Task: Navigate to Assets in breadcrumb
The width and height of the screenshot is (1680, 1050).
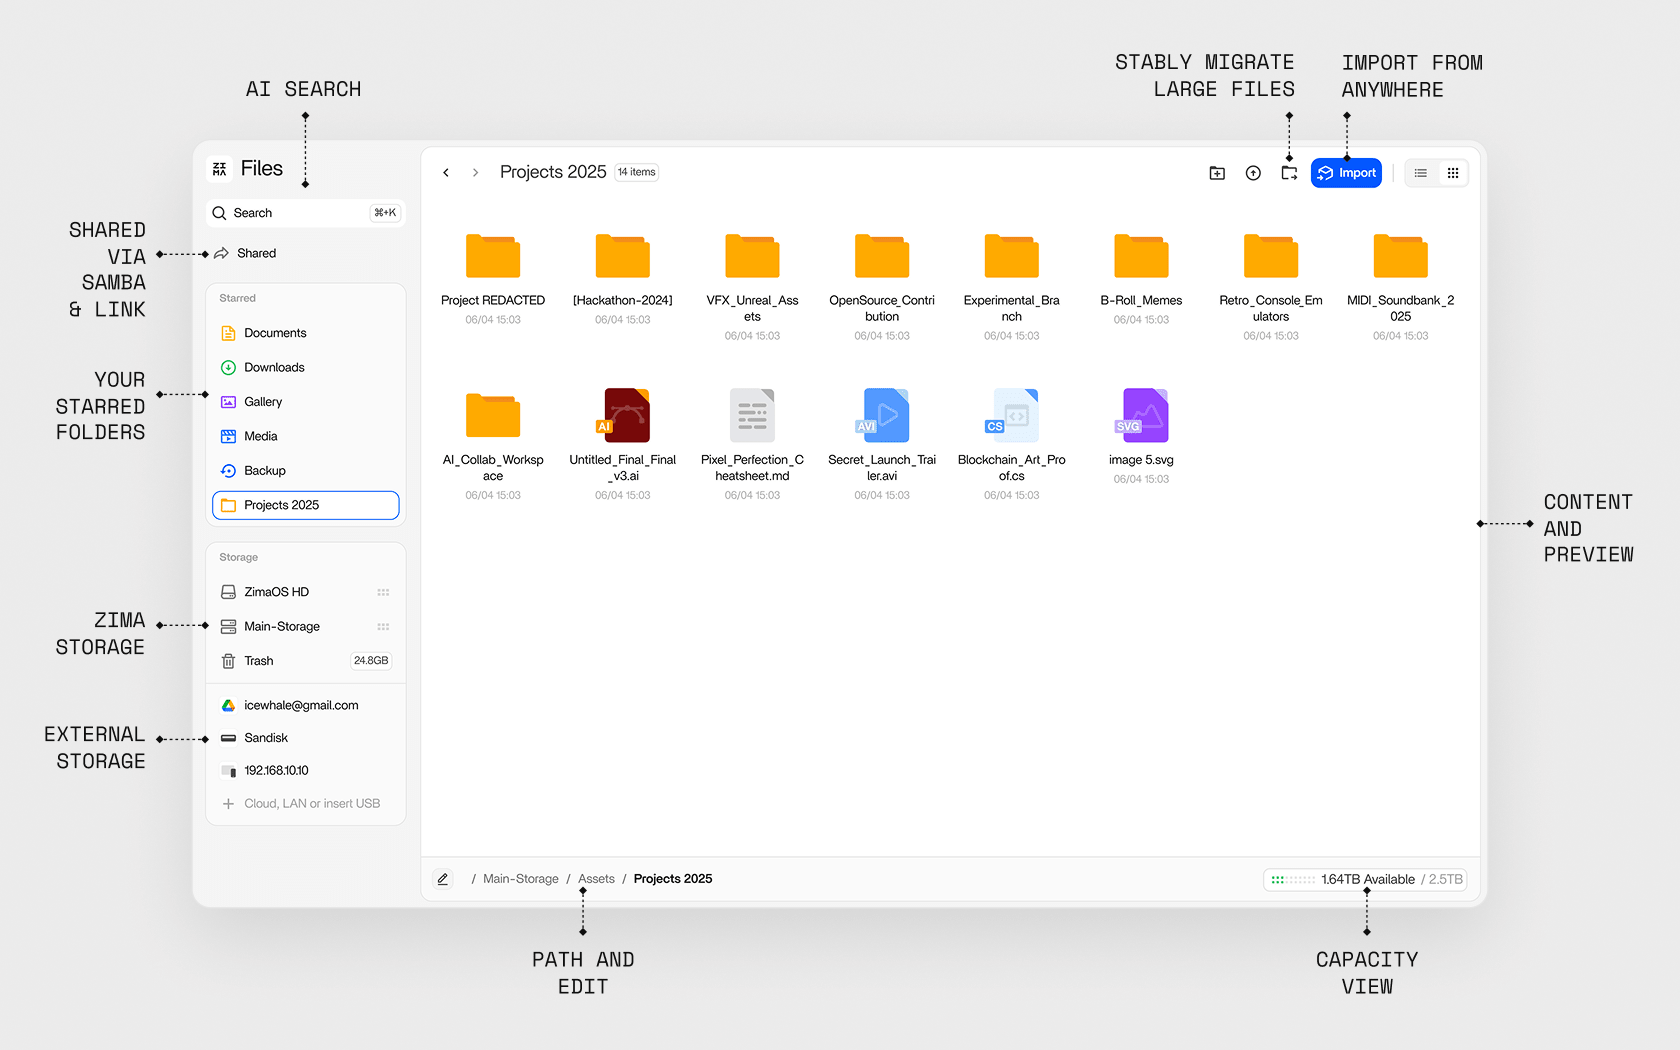Action: pos(596,879)
